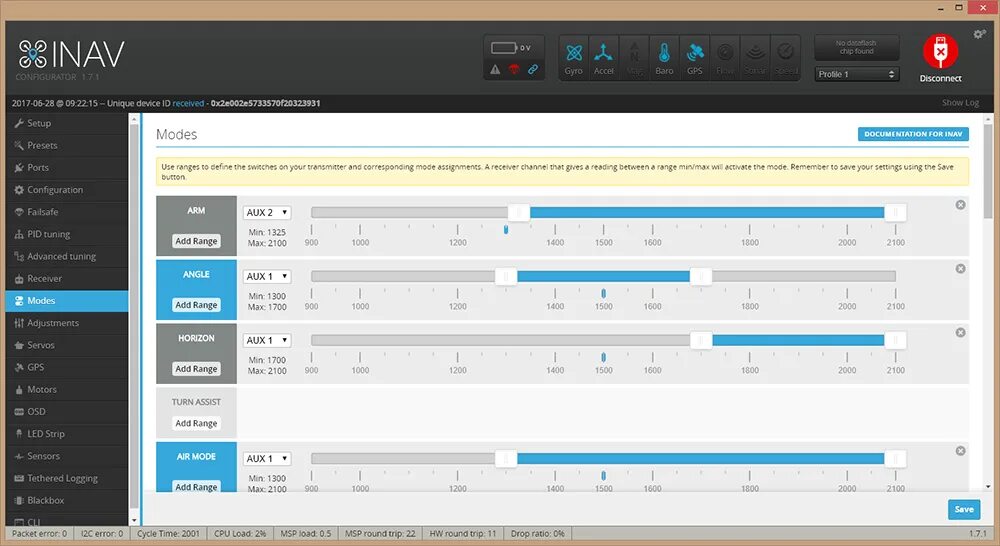Click Add Range under TURN ASSIST

coord(196,423)
